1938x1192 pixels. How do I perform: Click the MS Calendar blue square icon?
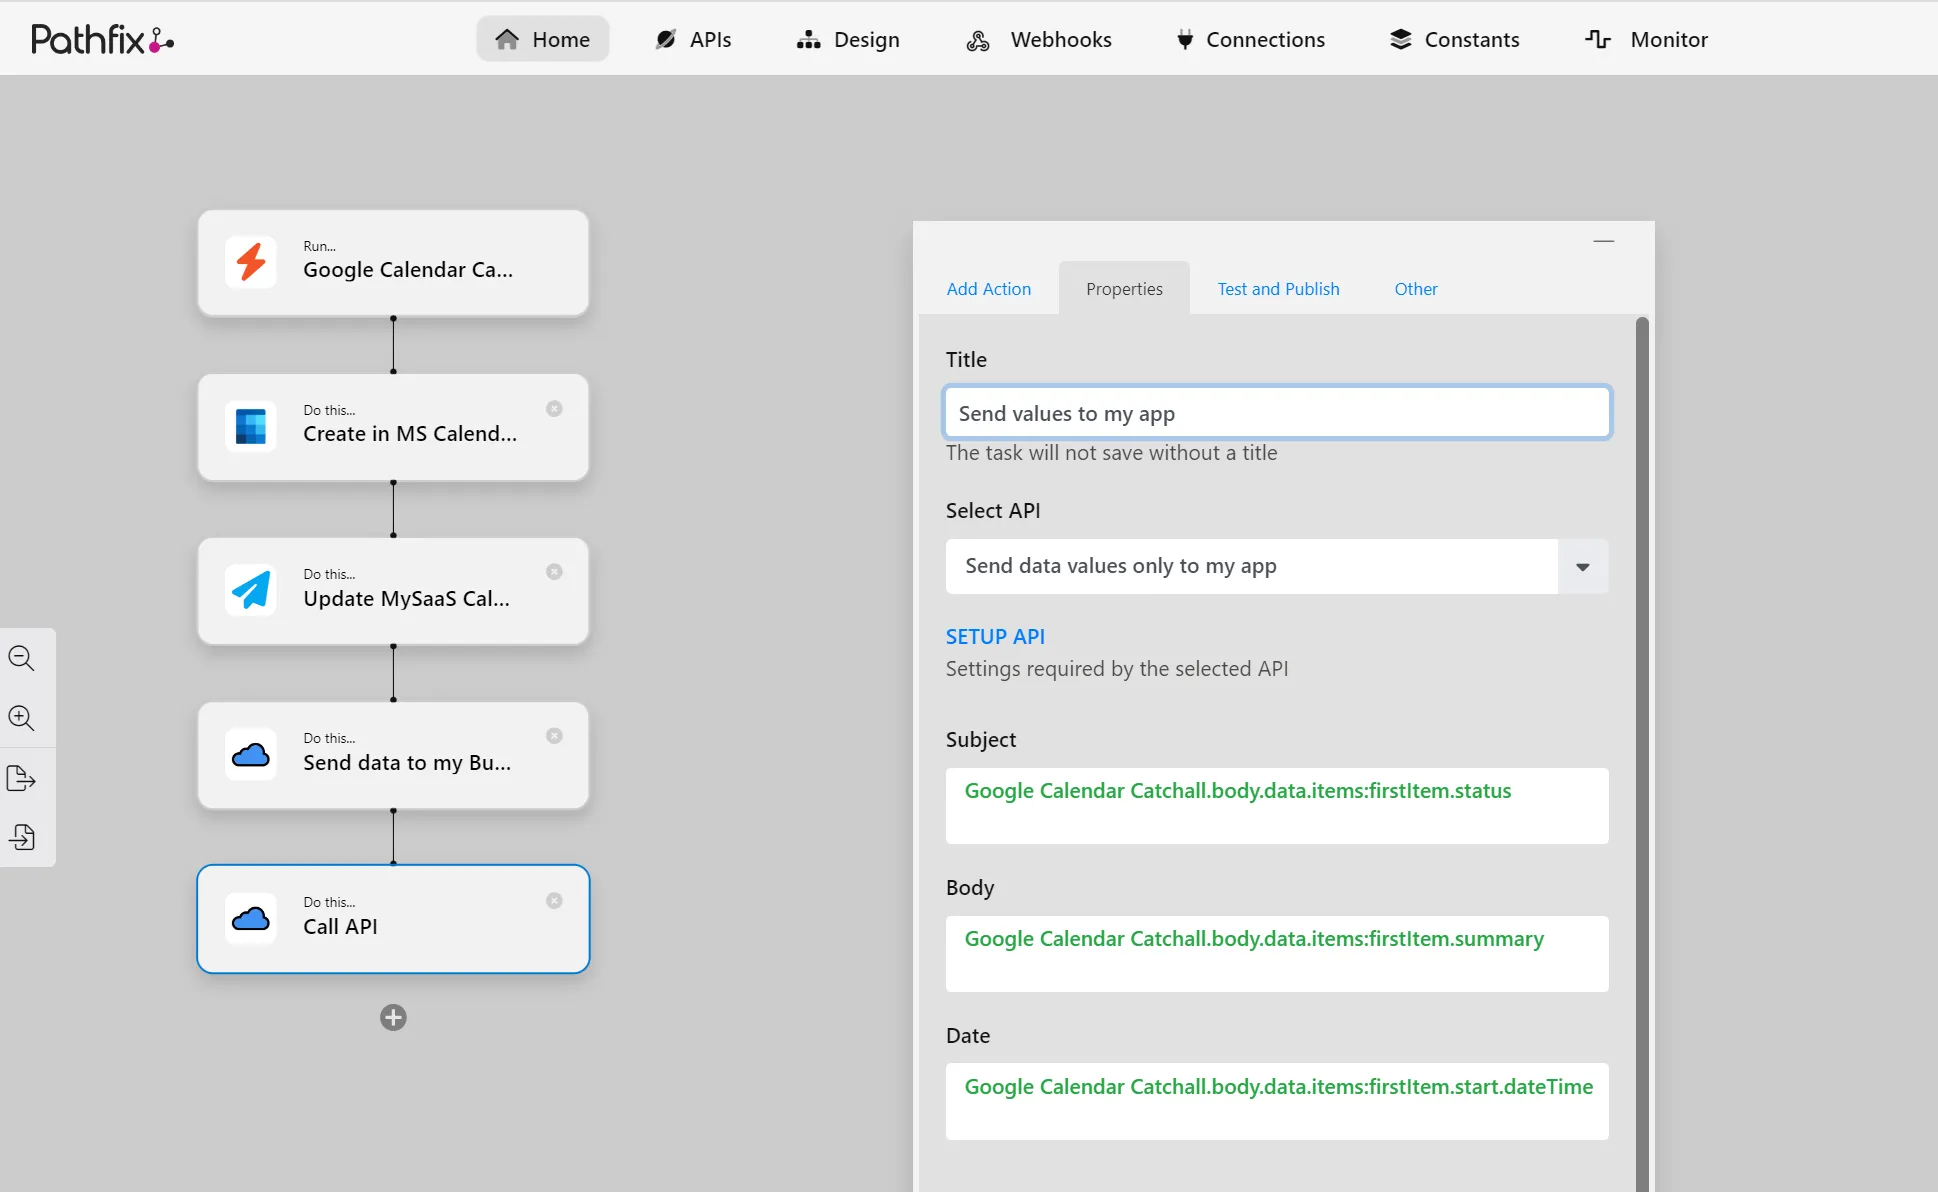point(251,427)
